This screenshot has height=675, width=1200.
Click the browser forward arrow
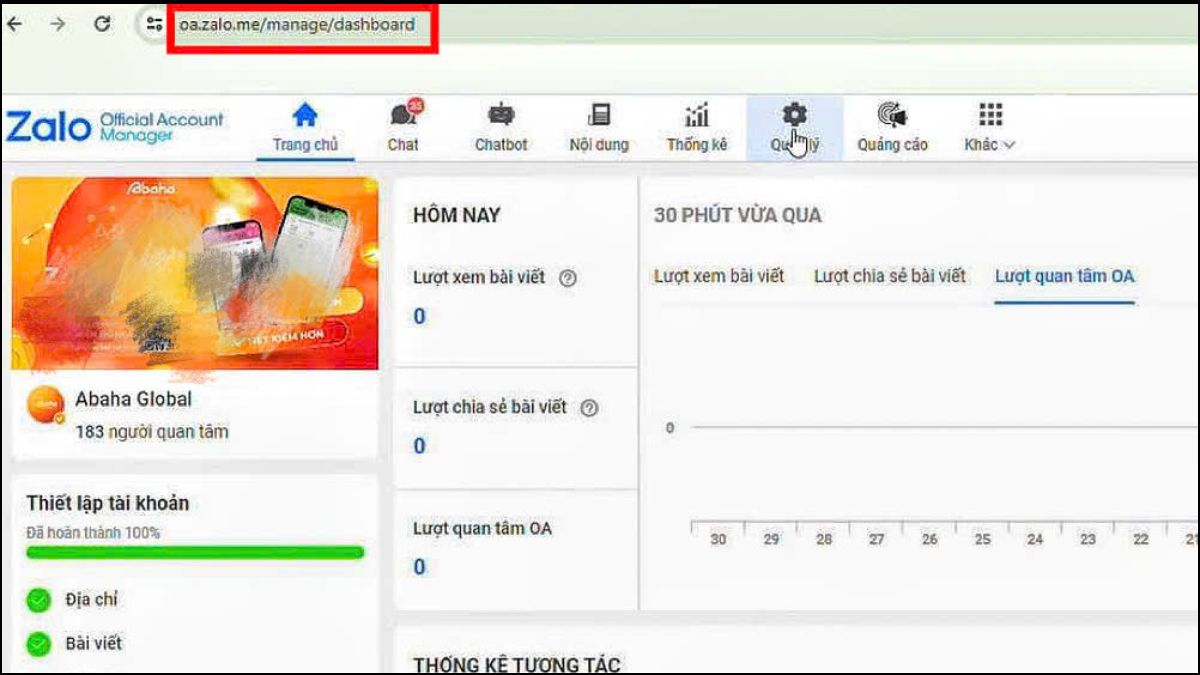(x=57, y=24)
